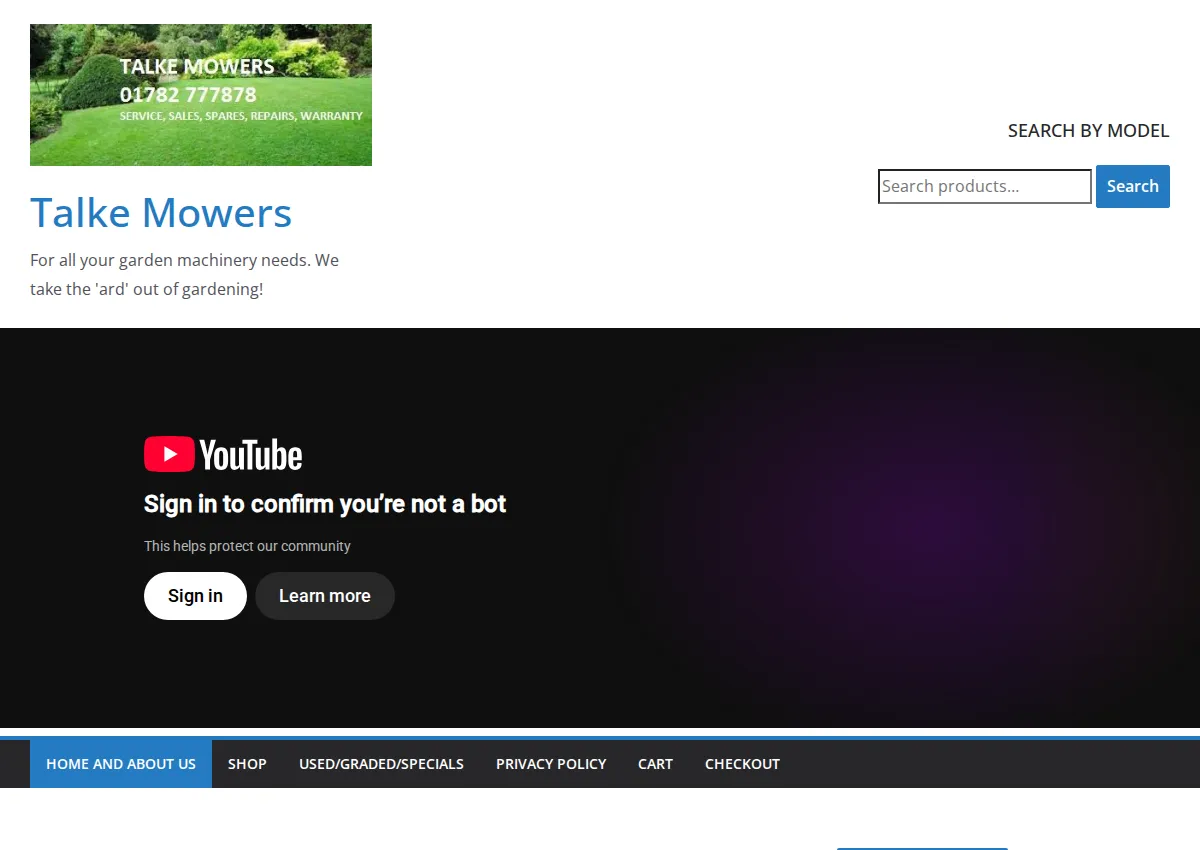Open the Cart menu item
1200x850 pixels.
(x=655, y=764)
